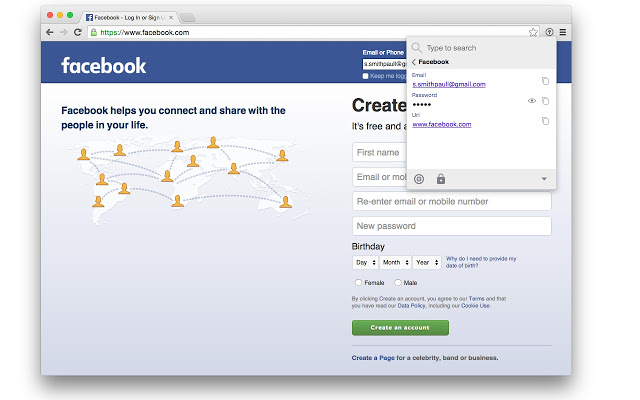
Task: Click the Facebook heading in the popup
Action: click(x=433, y=62)
